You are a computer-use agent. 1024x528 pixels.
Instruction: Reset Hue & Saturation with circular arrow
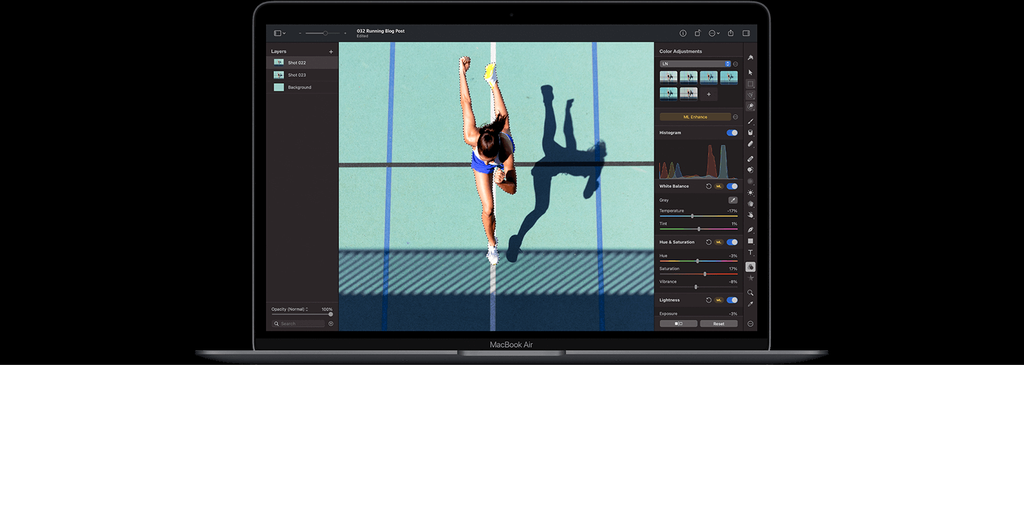coord(709,242)
